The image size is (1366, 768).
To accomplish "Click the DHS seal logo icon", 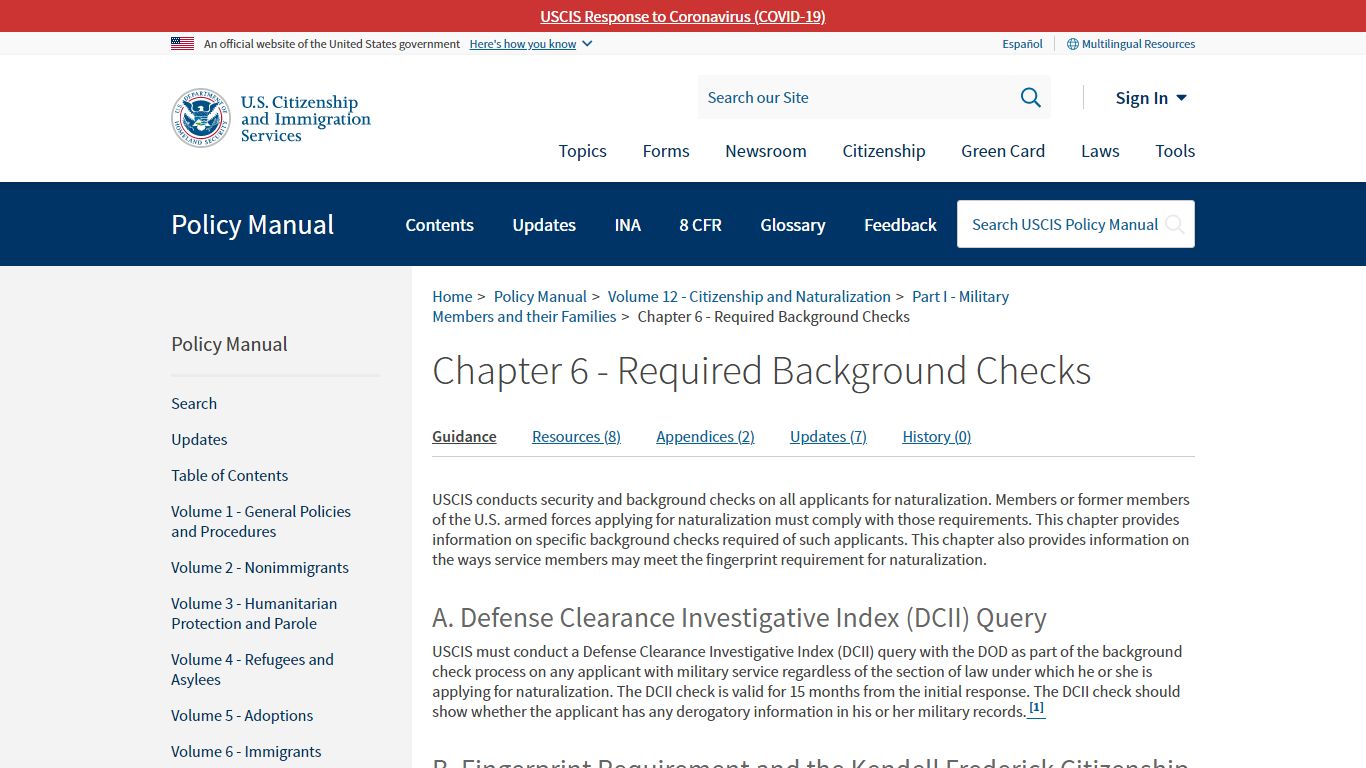I will 201,118.
